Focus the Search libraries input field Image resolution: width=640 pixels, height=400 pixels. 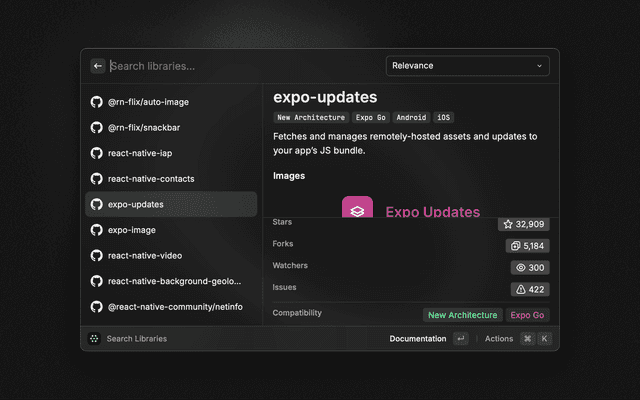[240, 66]
